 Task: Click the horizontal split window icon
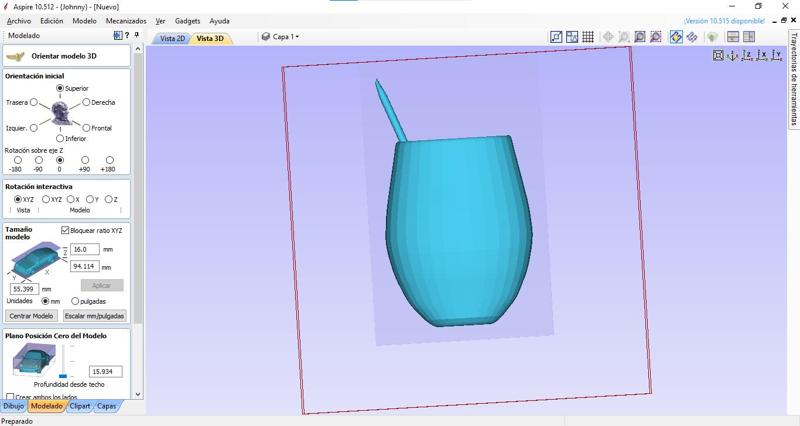click(733, 37)
